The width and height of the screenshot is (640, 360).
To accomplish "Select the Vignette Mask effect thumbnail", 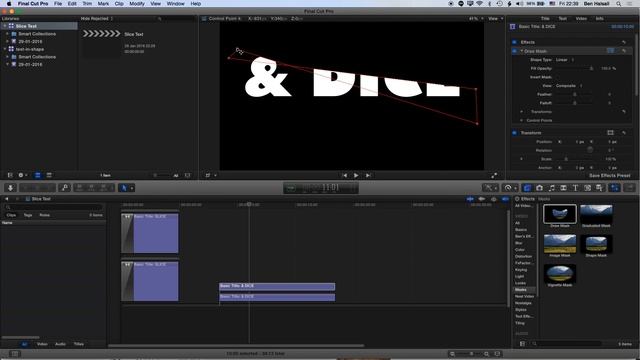I will click(x=560, y=274).
